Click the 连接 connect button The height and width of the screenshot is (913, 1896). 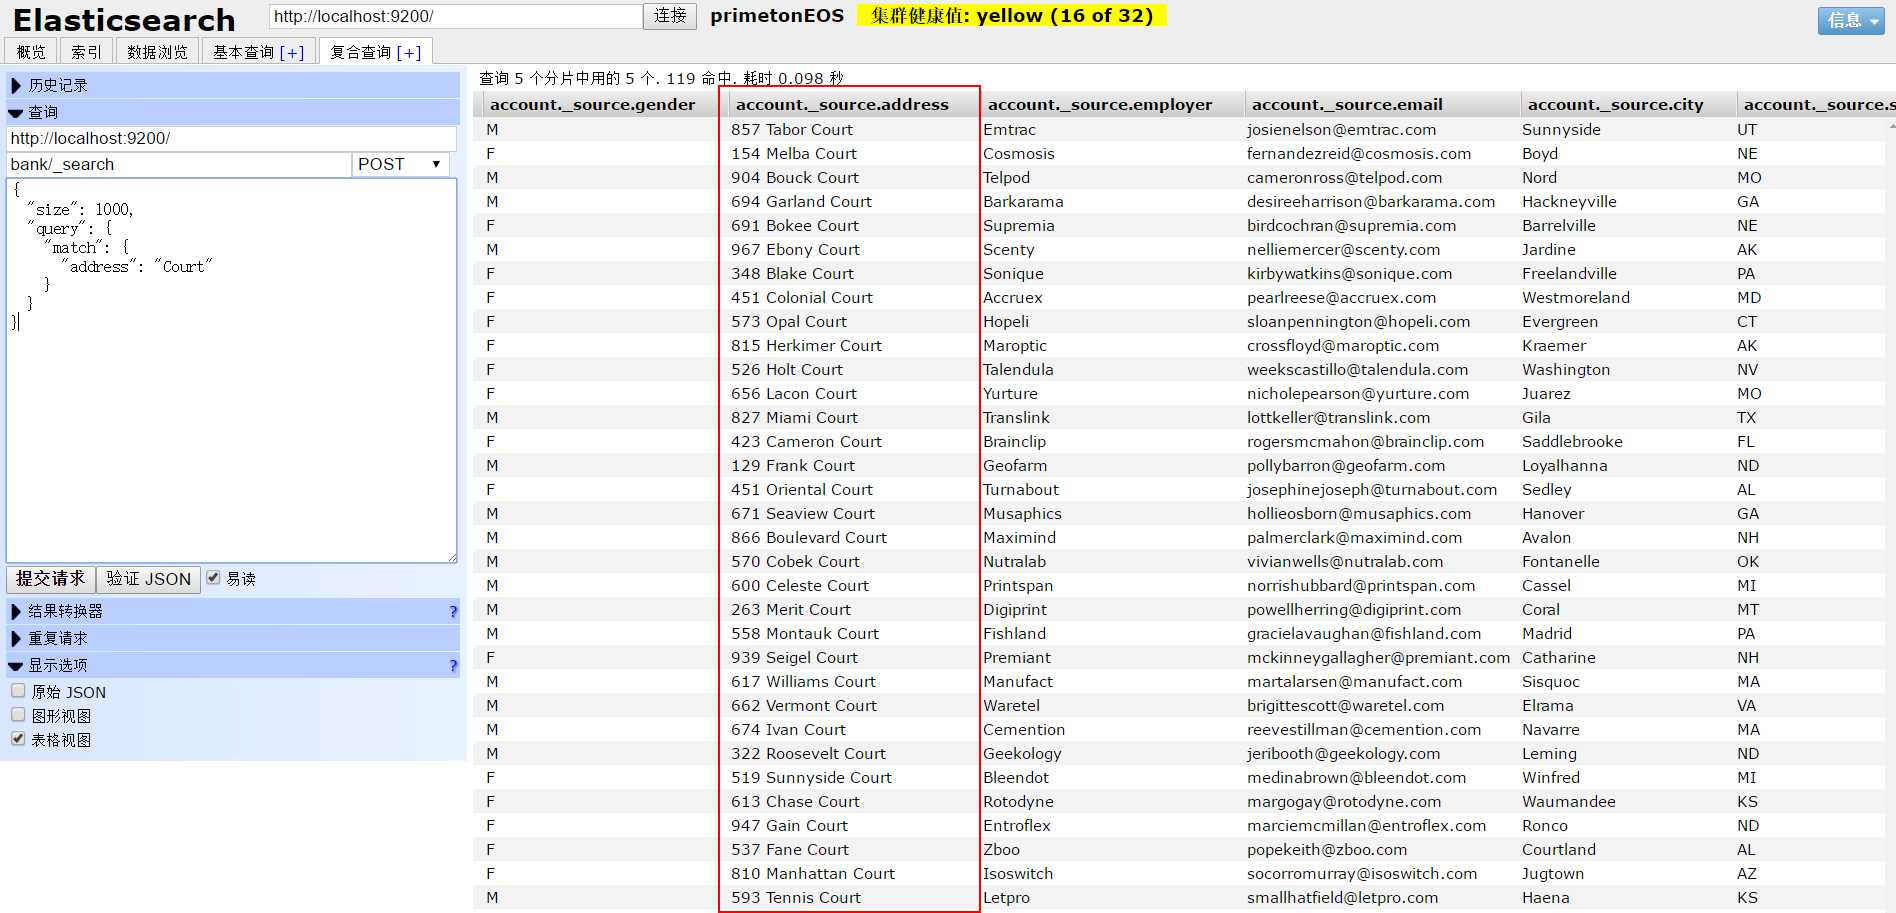(x=670, y=16)
